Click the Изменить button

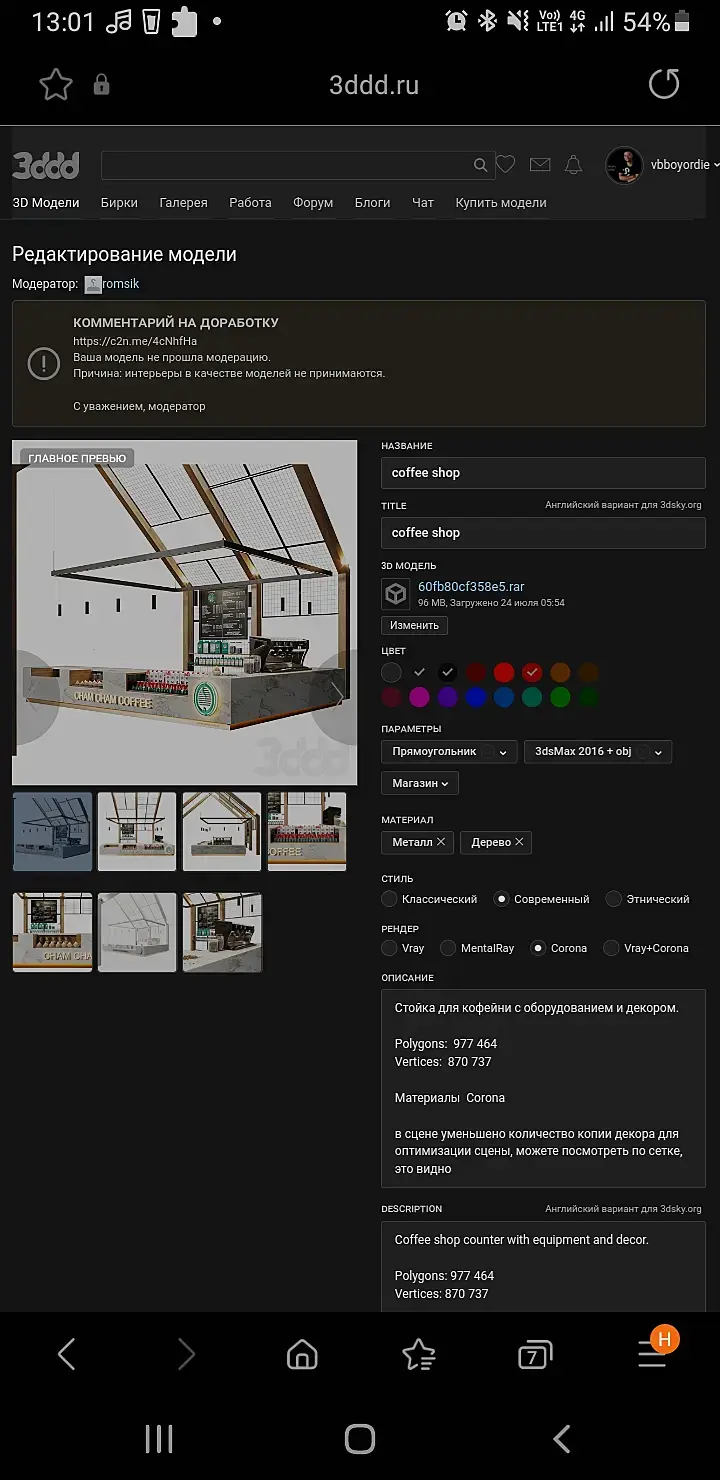point(414,625)
